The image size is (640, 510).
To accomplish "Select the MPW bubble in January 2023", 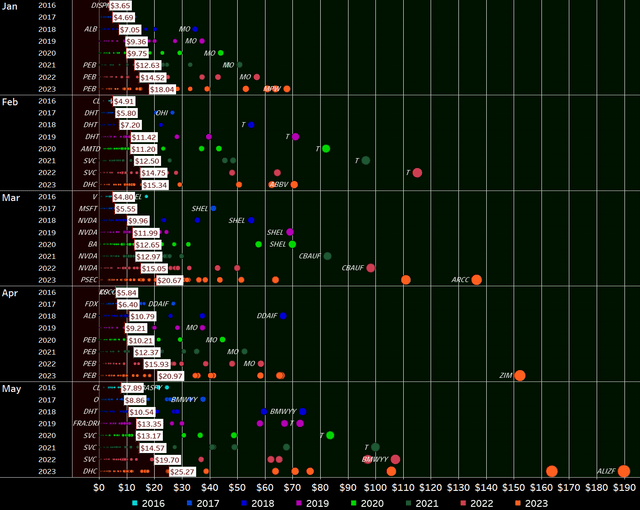I will click(x=287, y=89).
